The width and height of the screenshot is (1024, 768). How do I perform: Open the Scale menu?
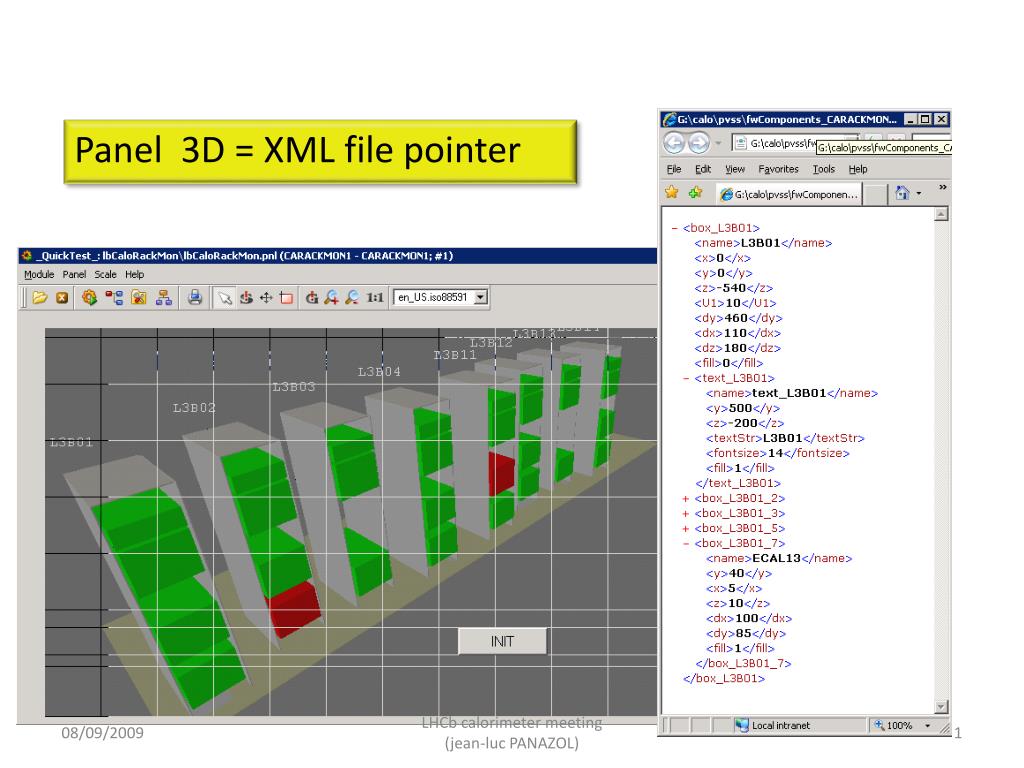click(105, 274)
